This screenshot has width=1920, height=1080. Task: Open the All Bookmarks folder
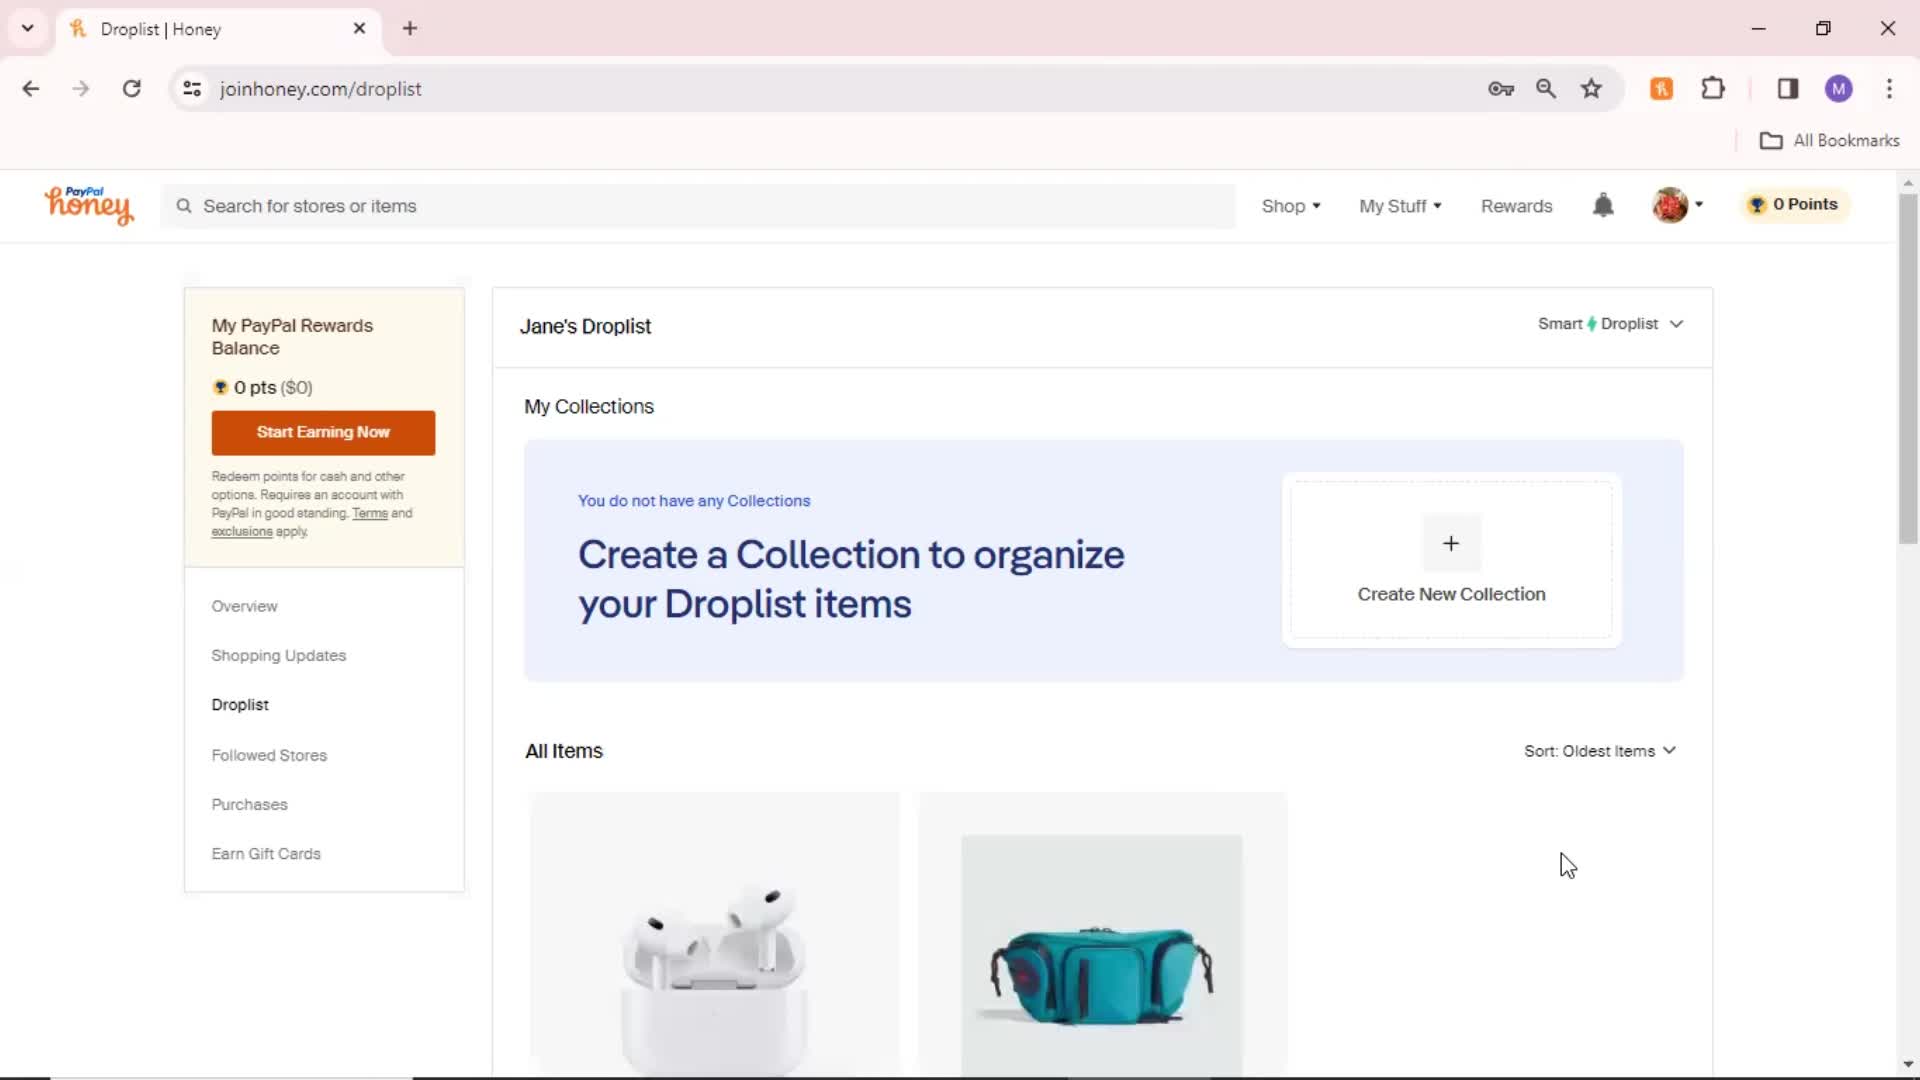coord(1829,141)
